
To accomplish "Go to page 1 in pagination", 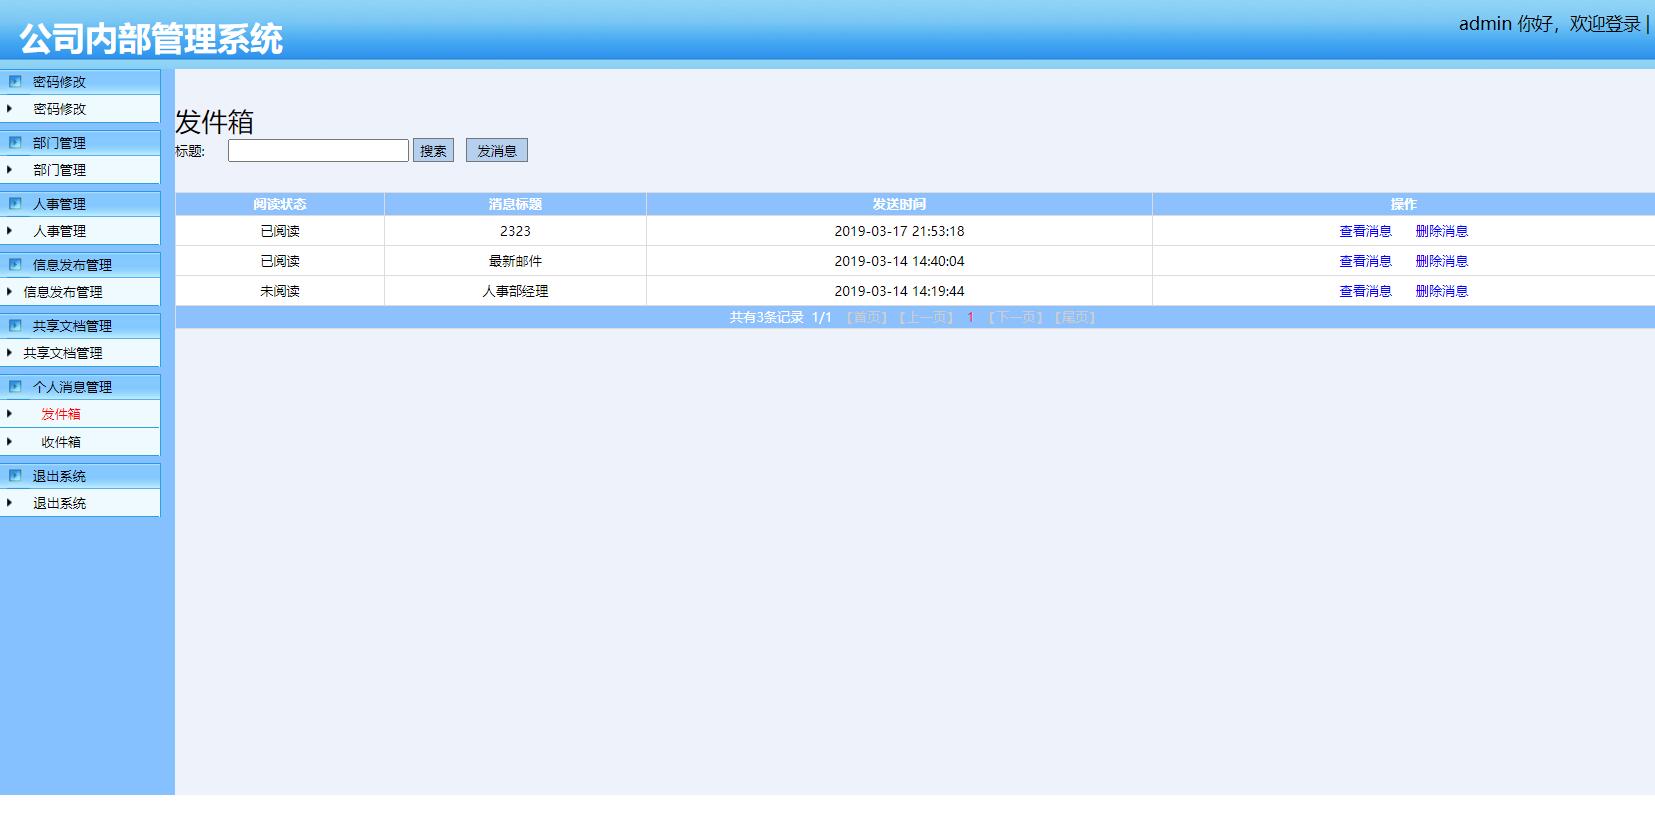I will (x=970, y=318).
